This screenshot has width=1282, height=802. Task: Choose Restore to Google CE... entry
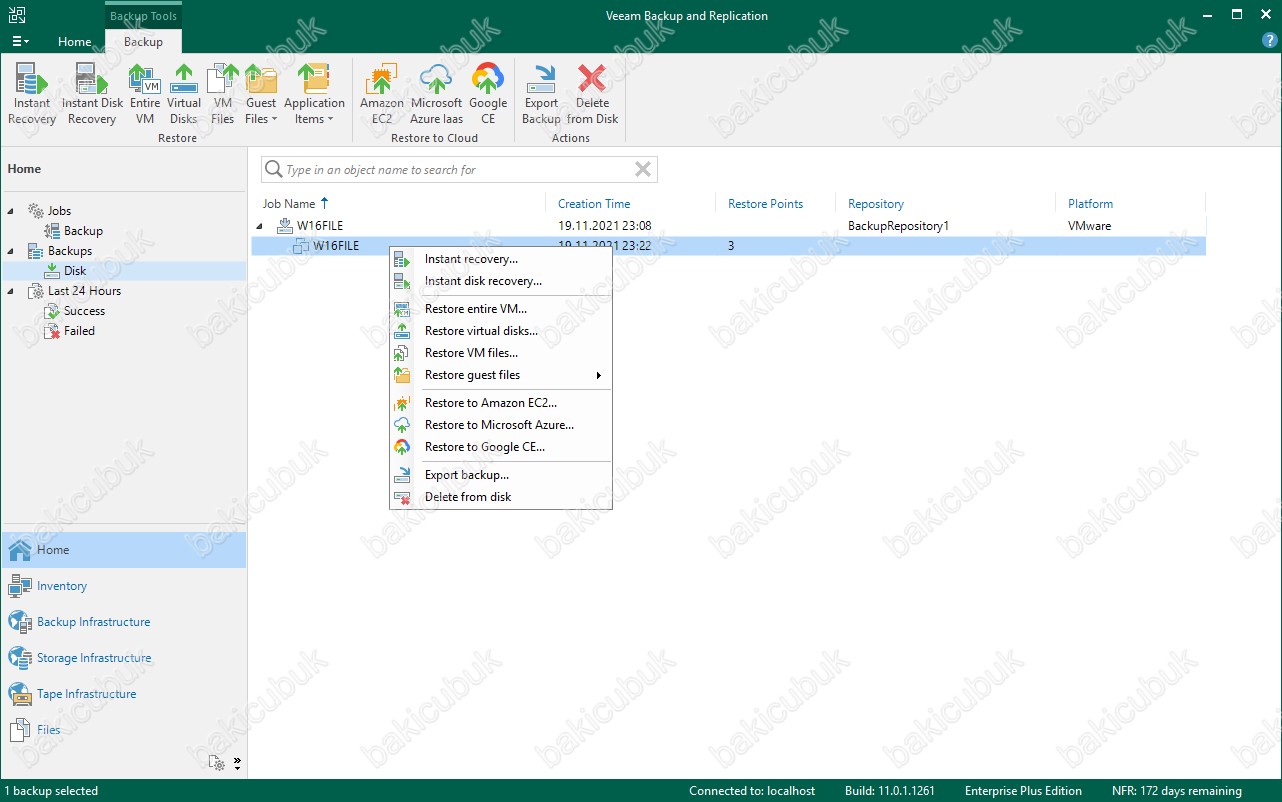[x=500, y=447]
